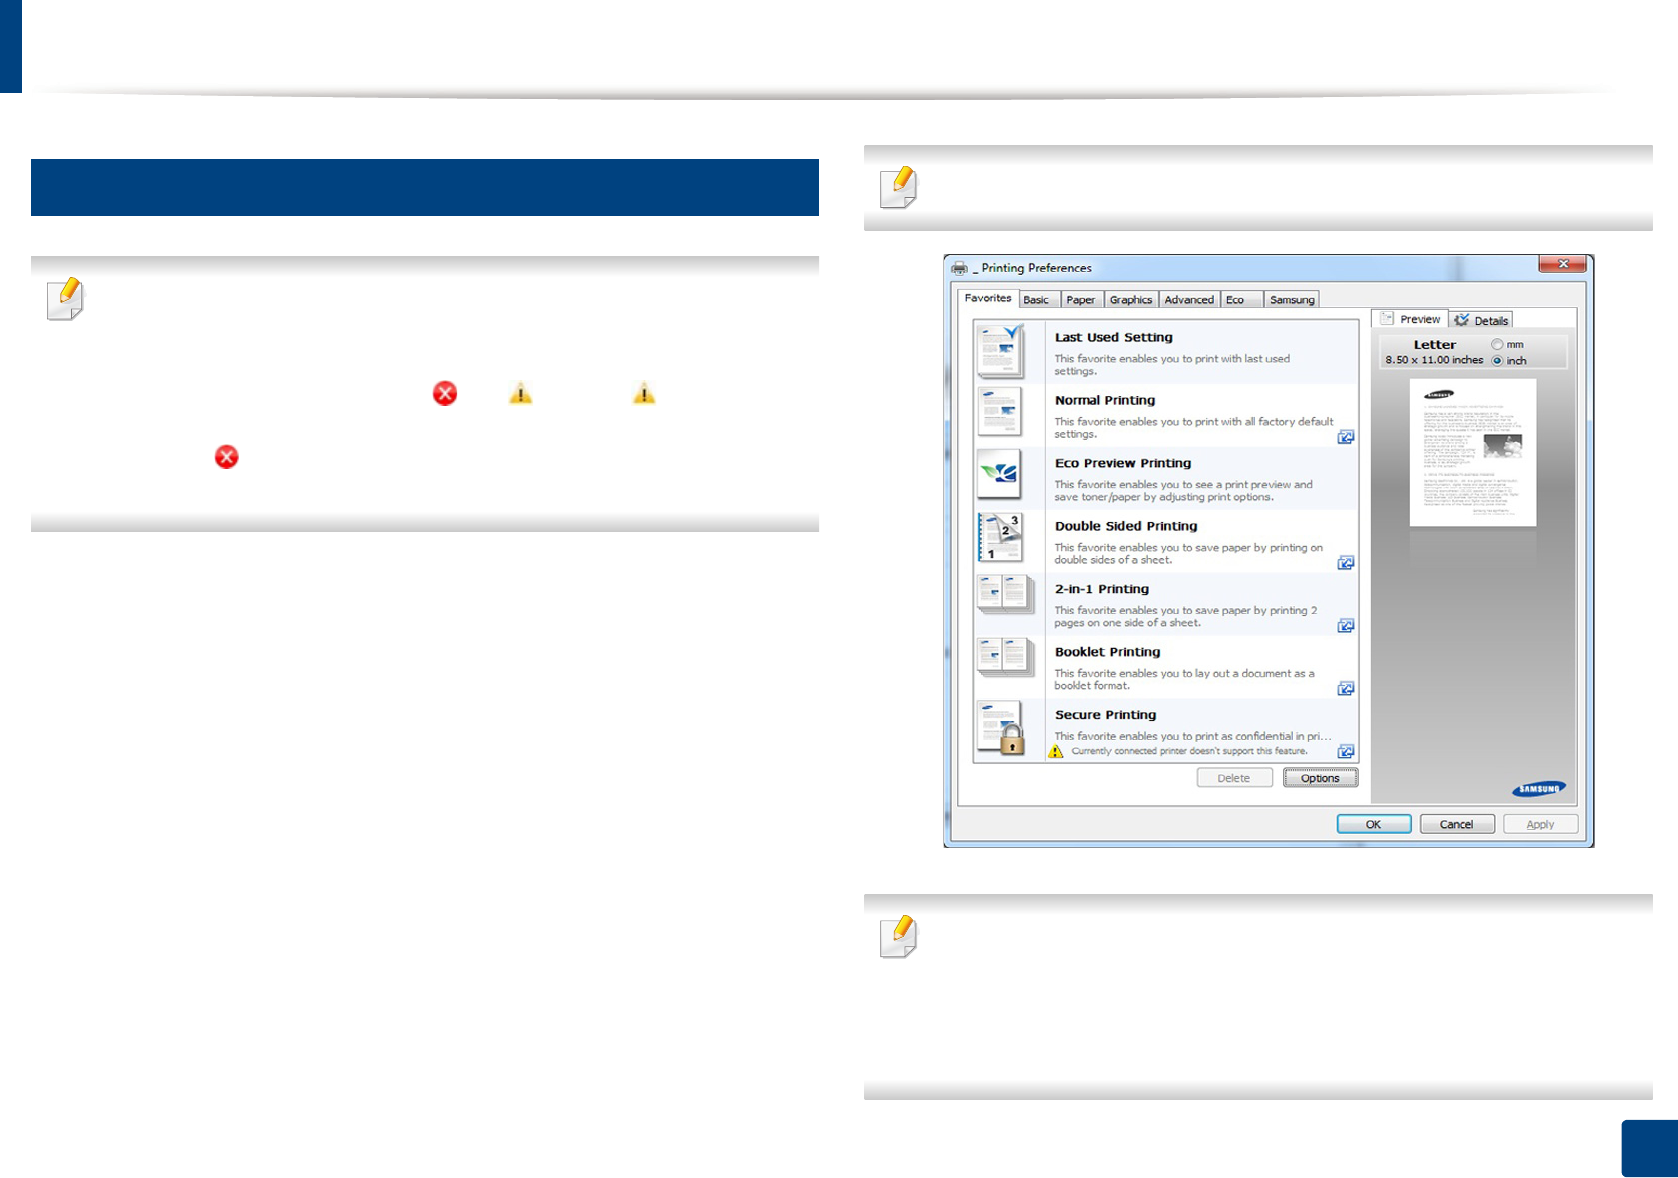Click the small blue icon beside Secure Printing

(x=1346, y=751)
